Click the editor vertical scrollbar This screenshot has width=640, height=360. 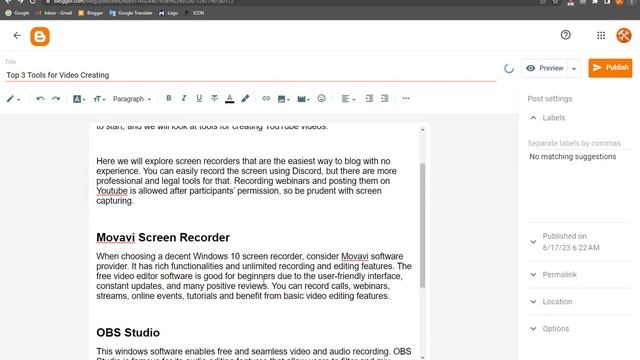tap(422, 225)
